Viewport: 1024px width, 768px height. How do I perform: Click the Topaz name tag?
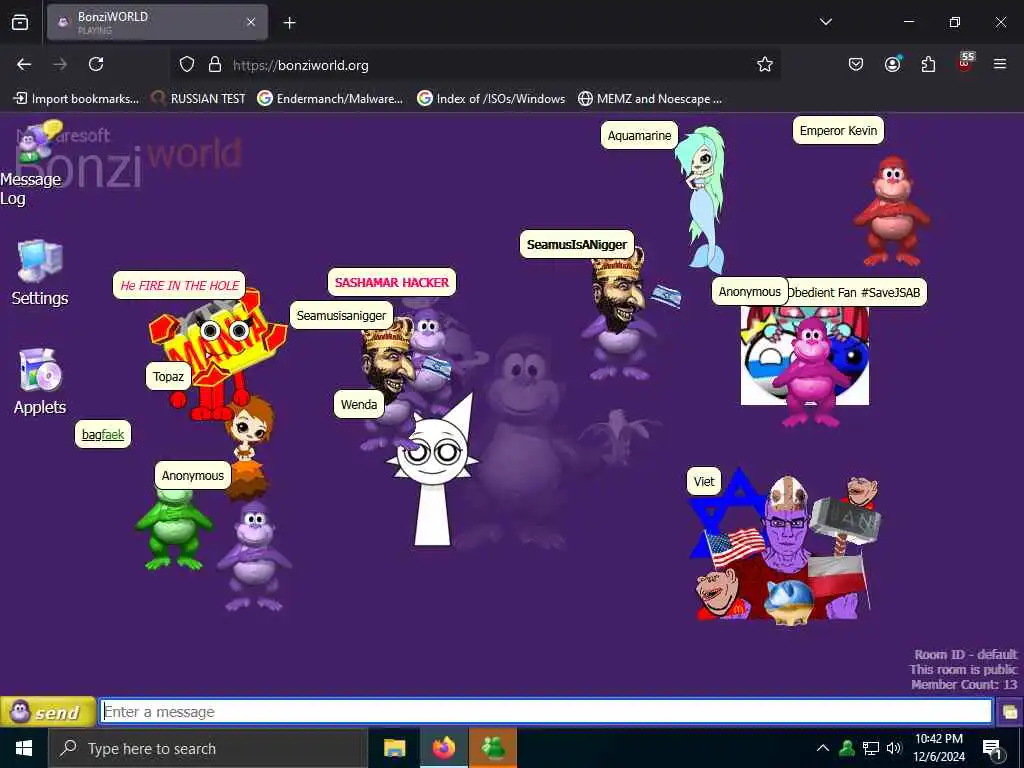[x=168, y=376]
